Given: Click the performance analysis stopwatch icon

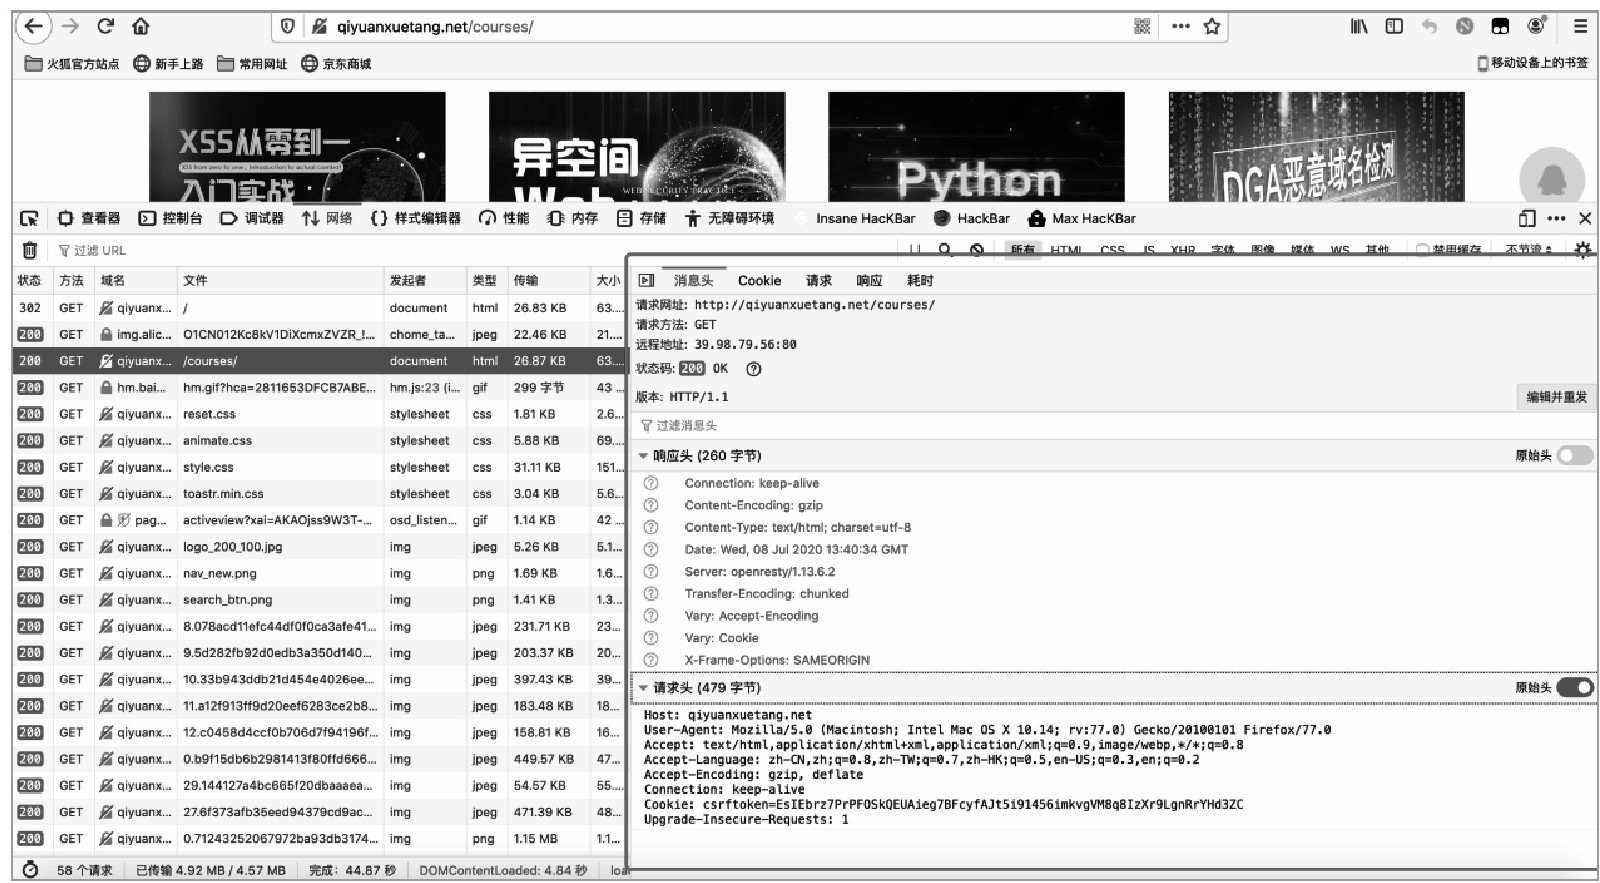Looking at the screenshot, I should 30,870.
